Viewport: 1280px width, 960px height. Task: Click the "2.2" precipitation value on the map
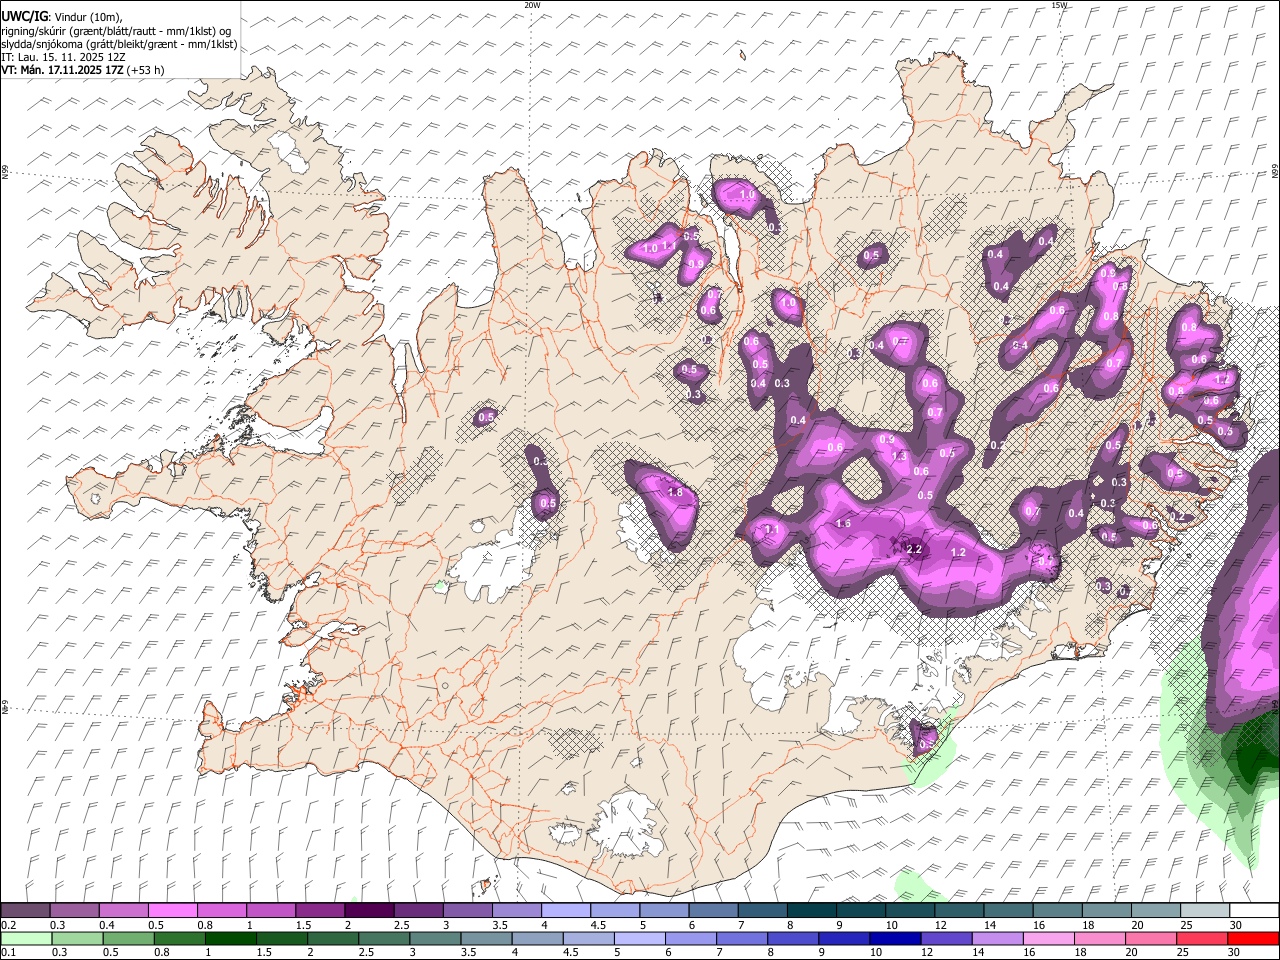pos(914,549)
